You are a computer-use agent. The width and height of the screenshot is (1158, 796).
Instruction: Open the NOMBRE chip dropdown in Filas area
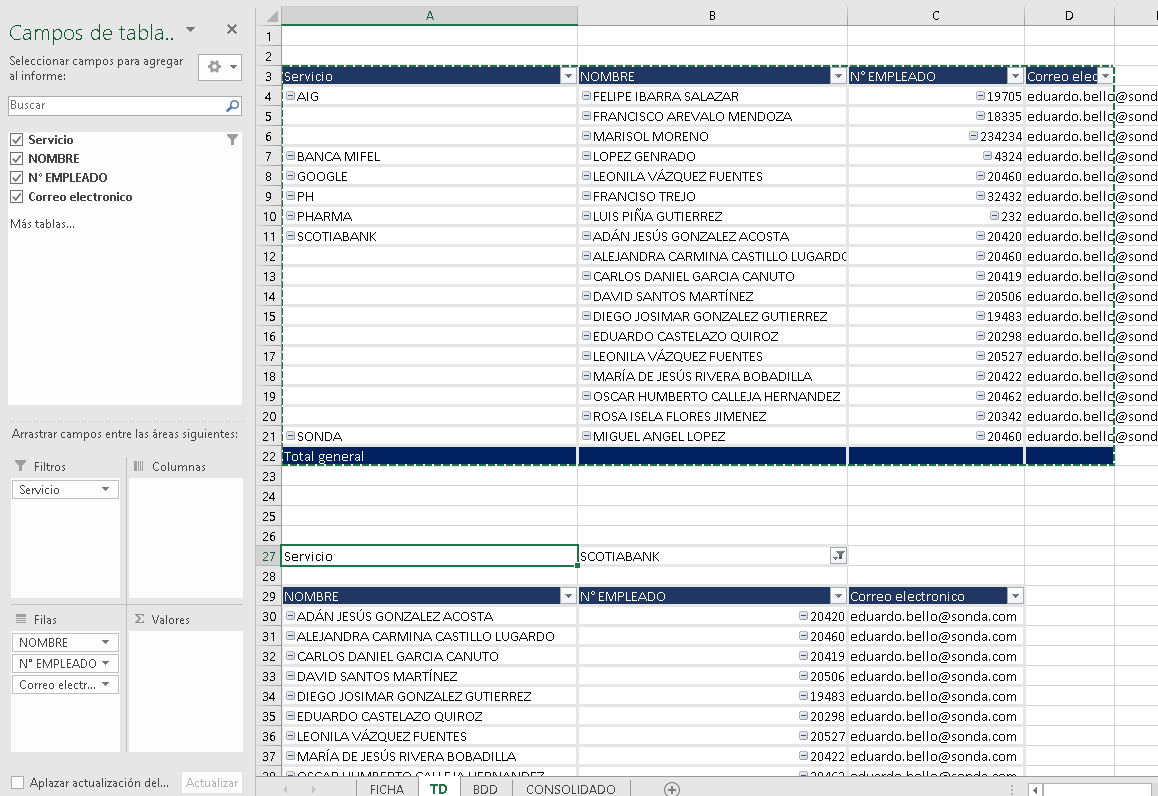(x=106, y=642)
